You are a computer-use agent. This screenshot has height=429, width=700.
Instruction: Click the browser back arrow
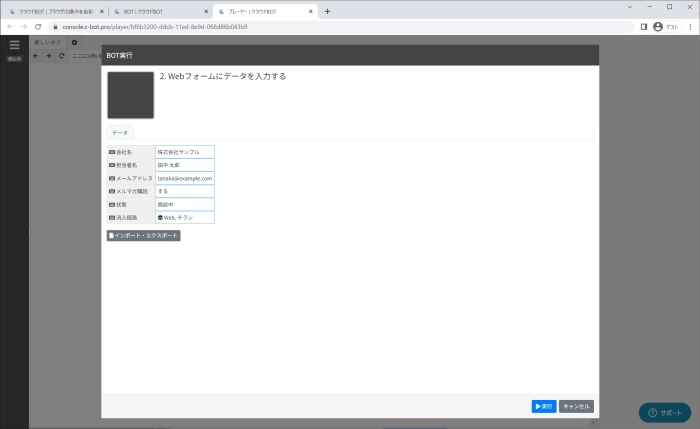(10, 27)
